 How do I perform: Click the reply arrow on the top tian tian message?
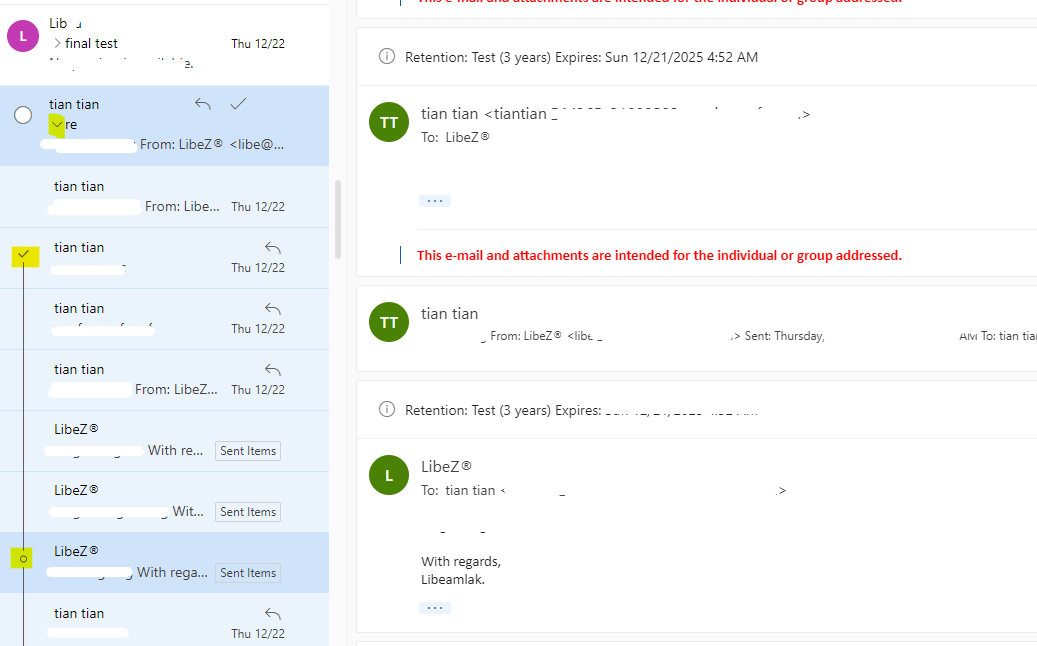(201, 104)
